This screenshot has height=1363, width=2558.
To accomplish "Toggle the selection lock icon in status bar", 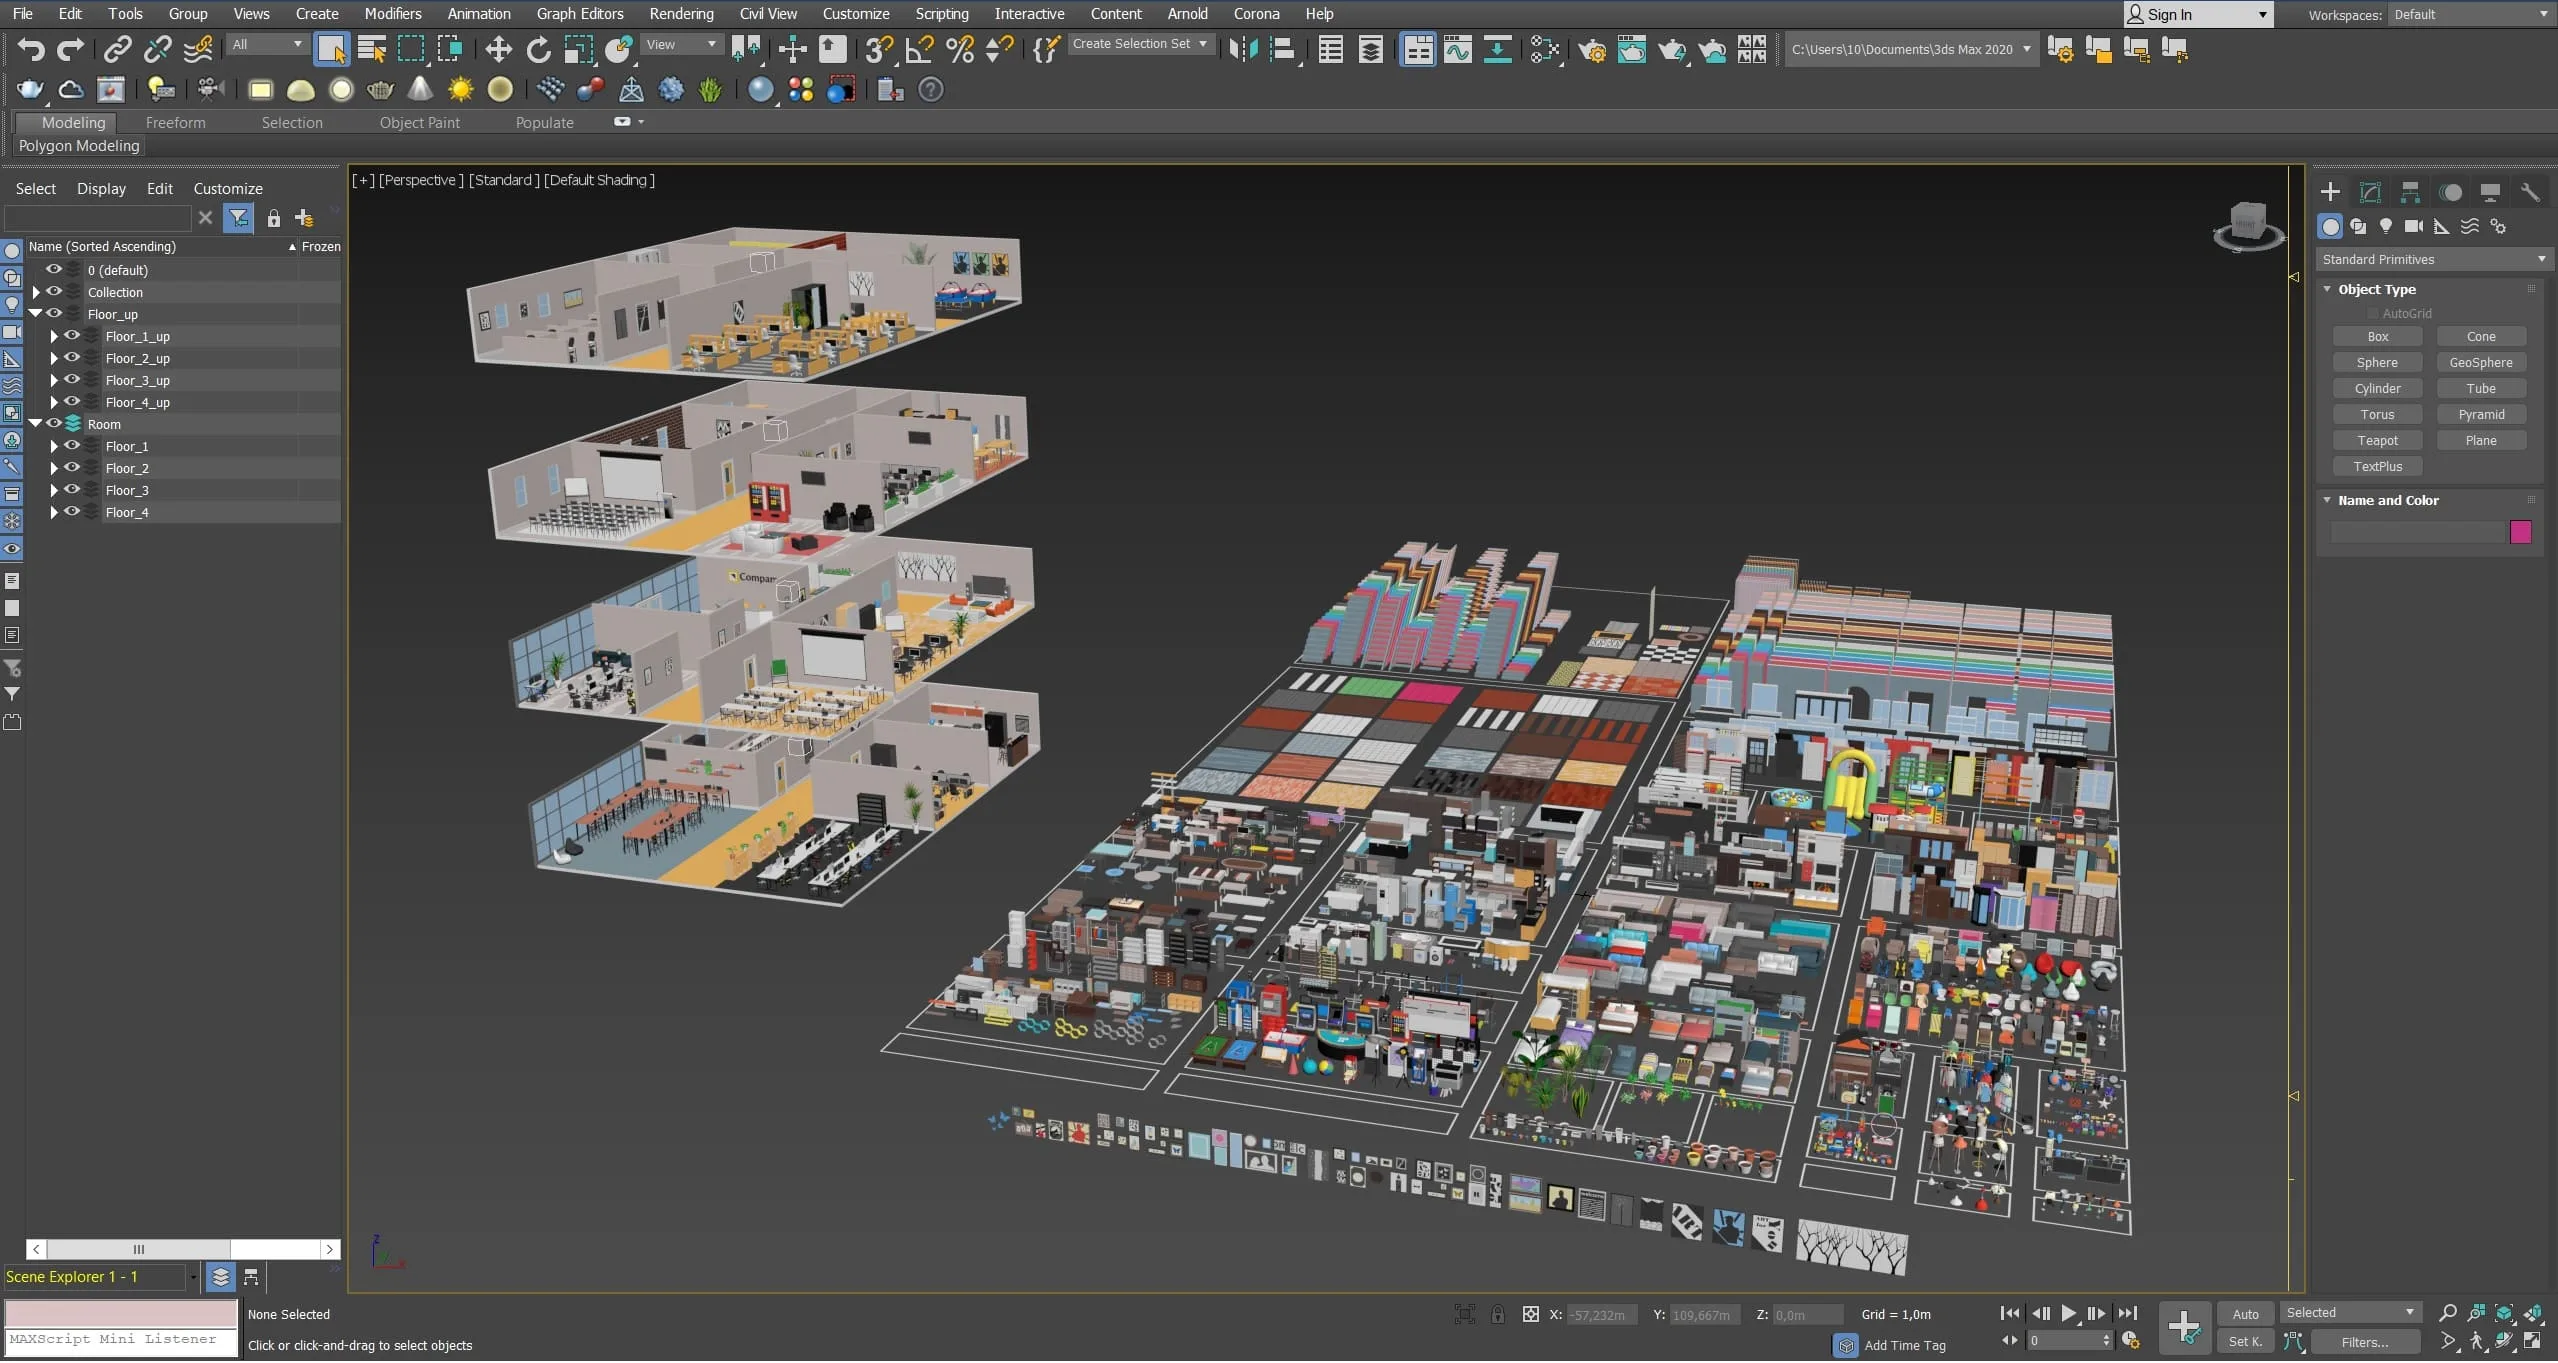I will [1498, 1314].
